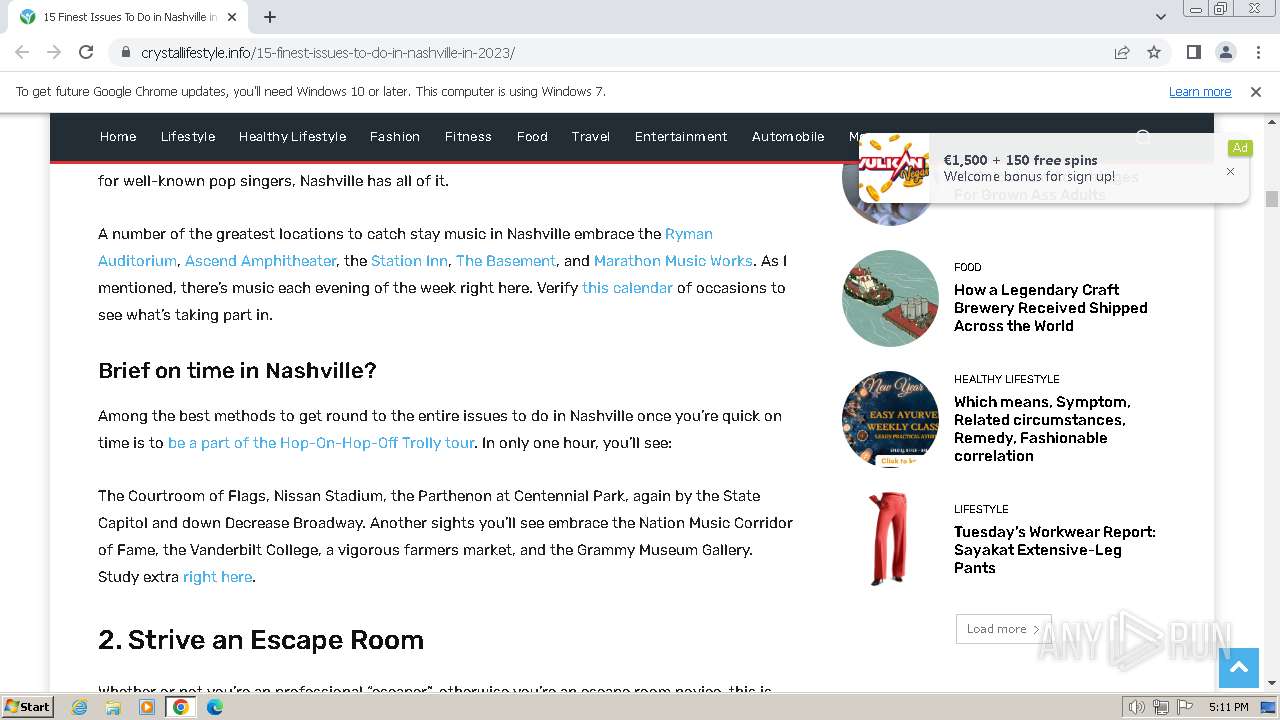Click the red wide-leg pants thumbnail
This screenshot has width=1280, height=720.
pyautogui.click(x=890, y=538)
